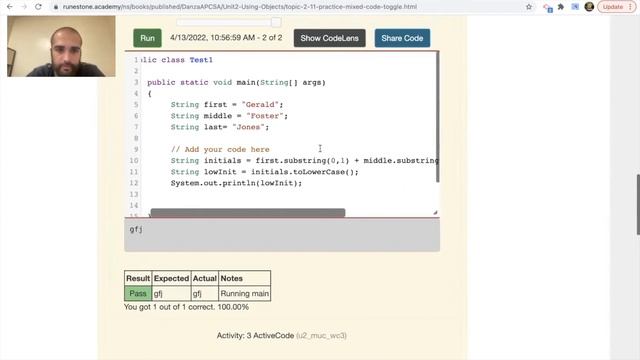Screen dimensions: 640x360
Task: Click the red extension icon with badge
Action: (547, 7)
